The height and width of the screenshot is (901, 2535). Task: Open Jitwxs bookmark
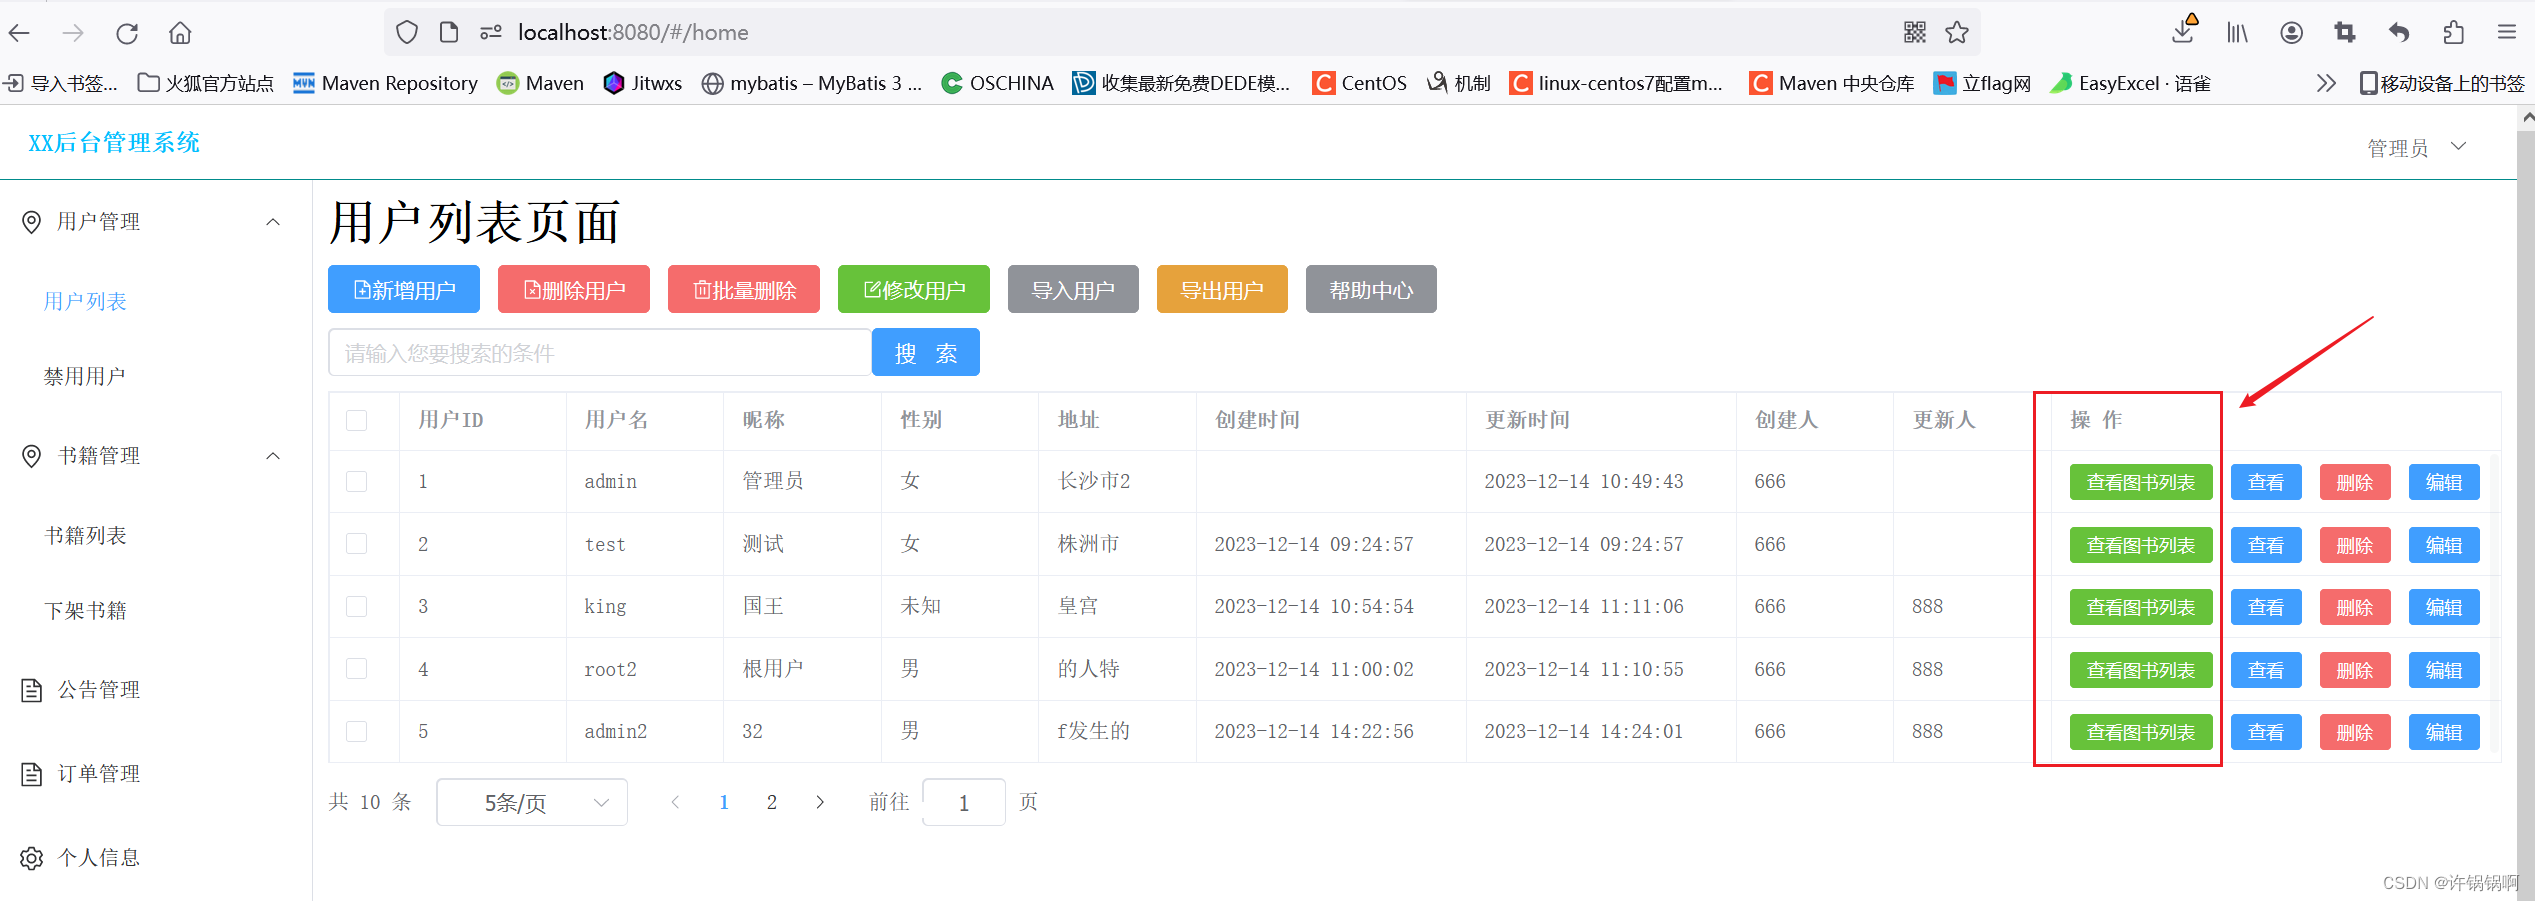(x=643, y=83)
